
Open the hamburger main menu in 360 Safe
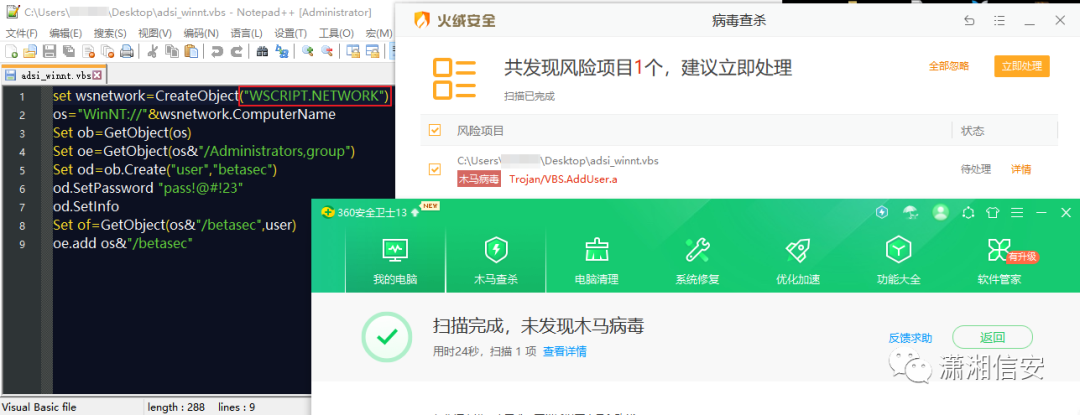(1017, 212)
